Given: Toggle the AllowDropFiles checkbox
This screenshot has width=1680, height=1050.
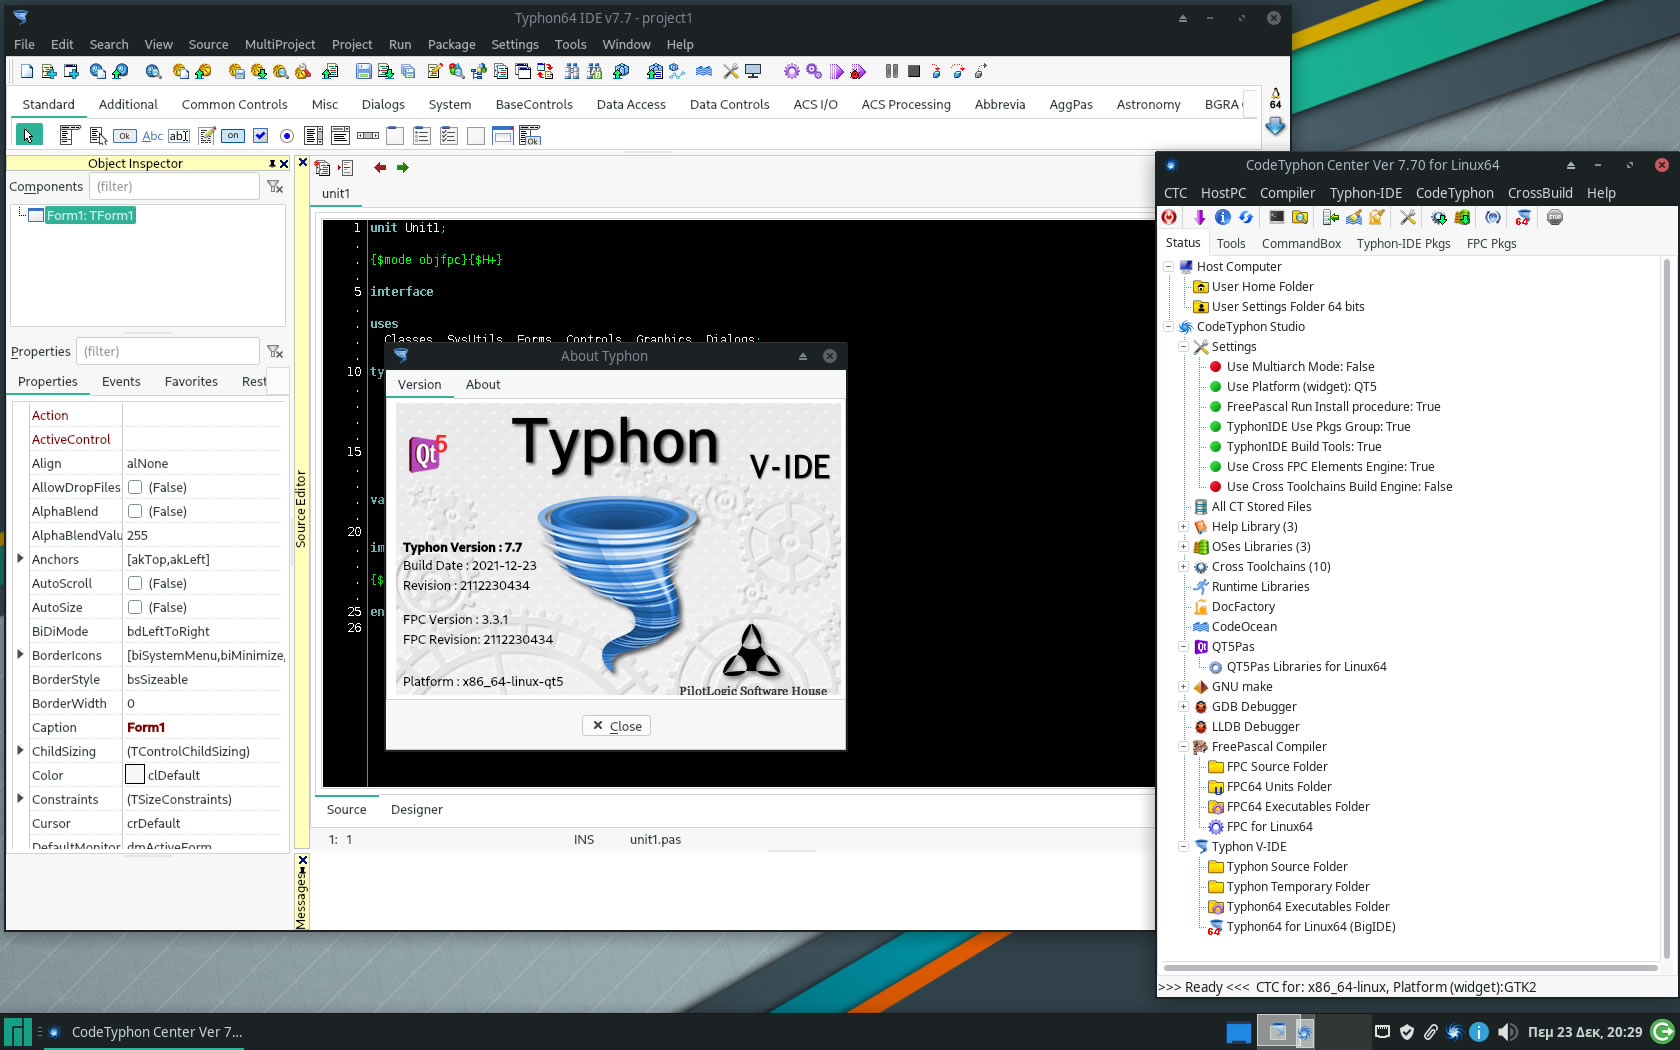Looking at the screenshot, I should click(x=135, y=487).
